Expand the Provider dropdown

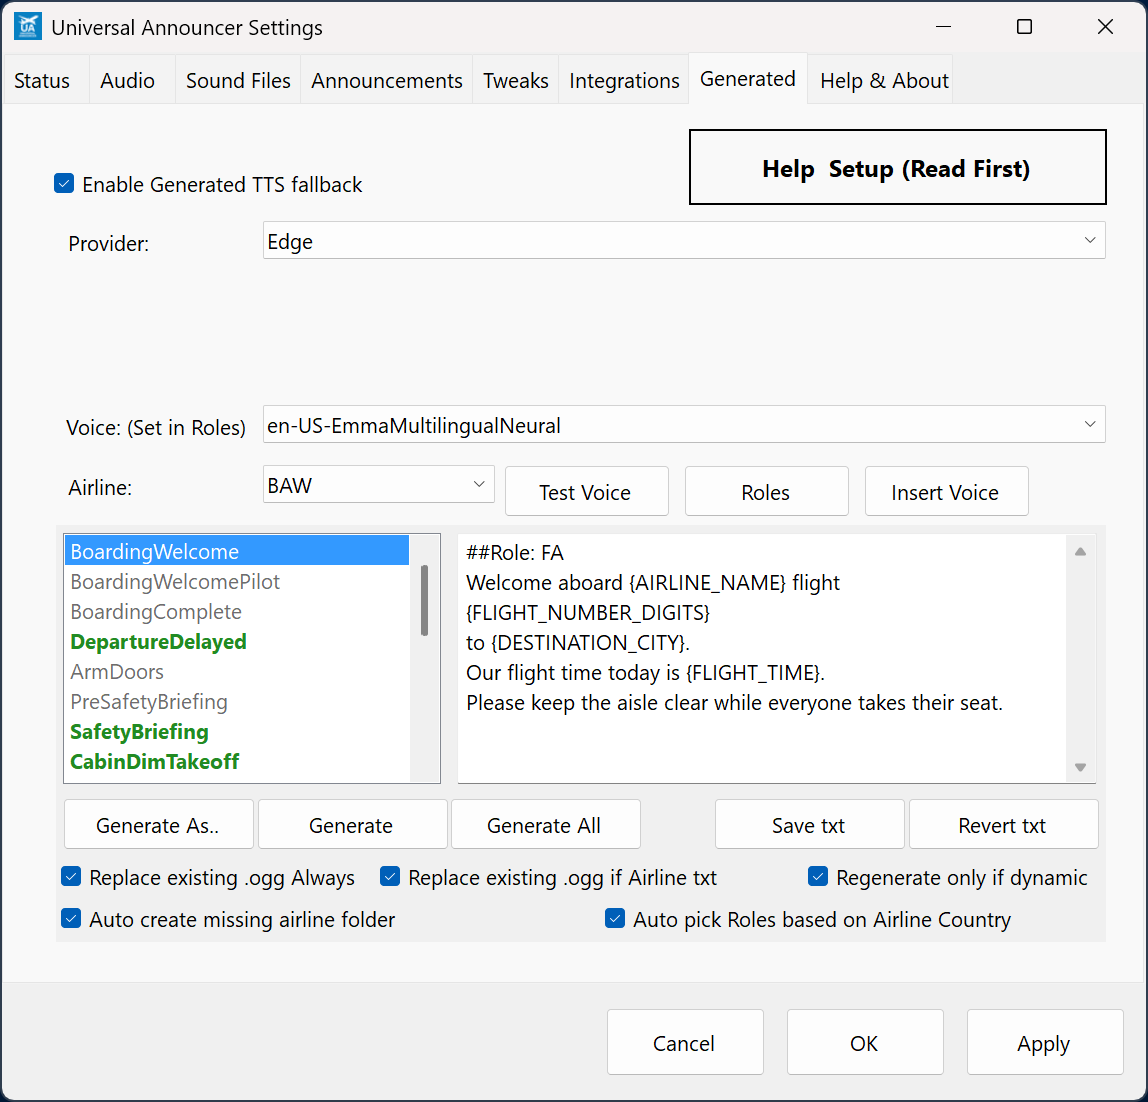click(x=684, y=241)
